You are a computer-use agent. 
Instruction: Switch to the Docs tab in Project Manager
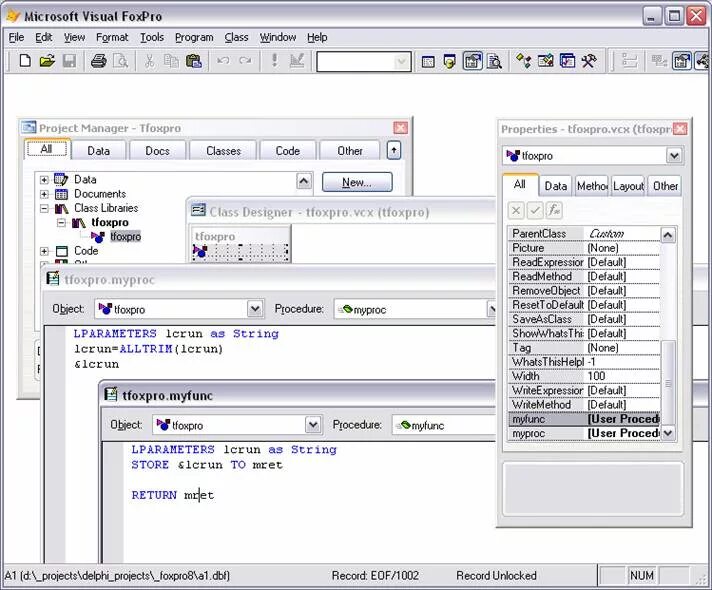click(157, 151)
